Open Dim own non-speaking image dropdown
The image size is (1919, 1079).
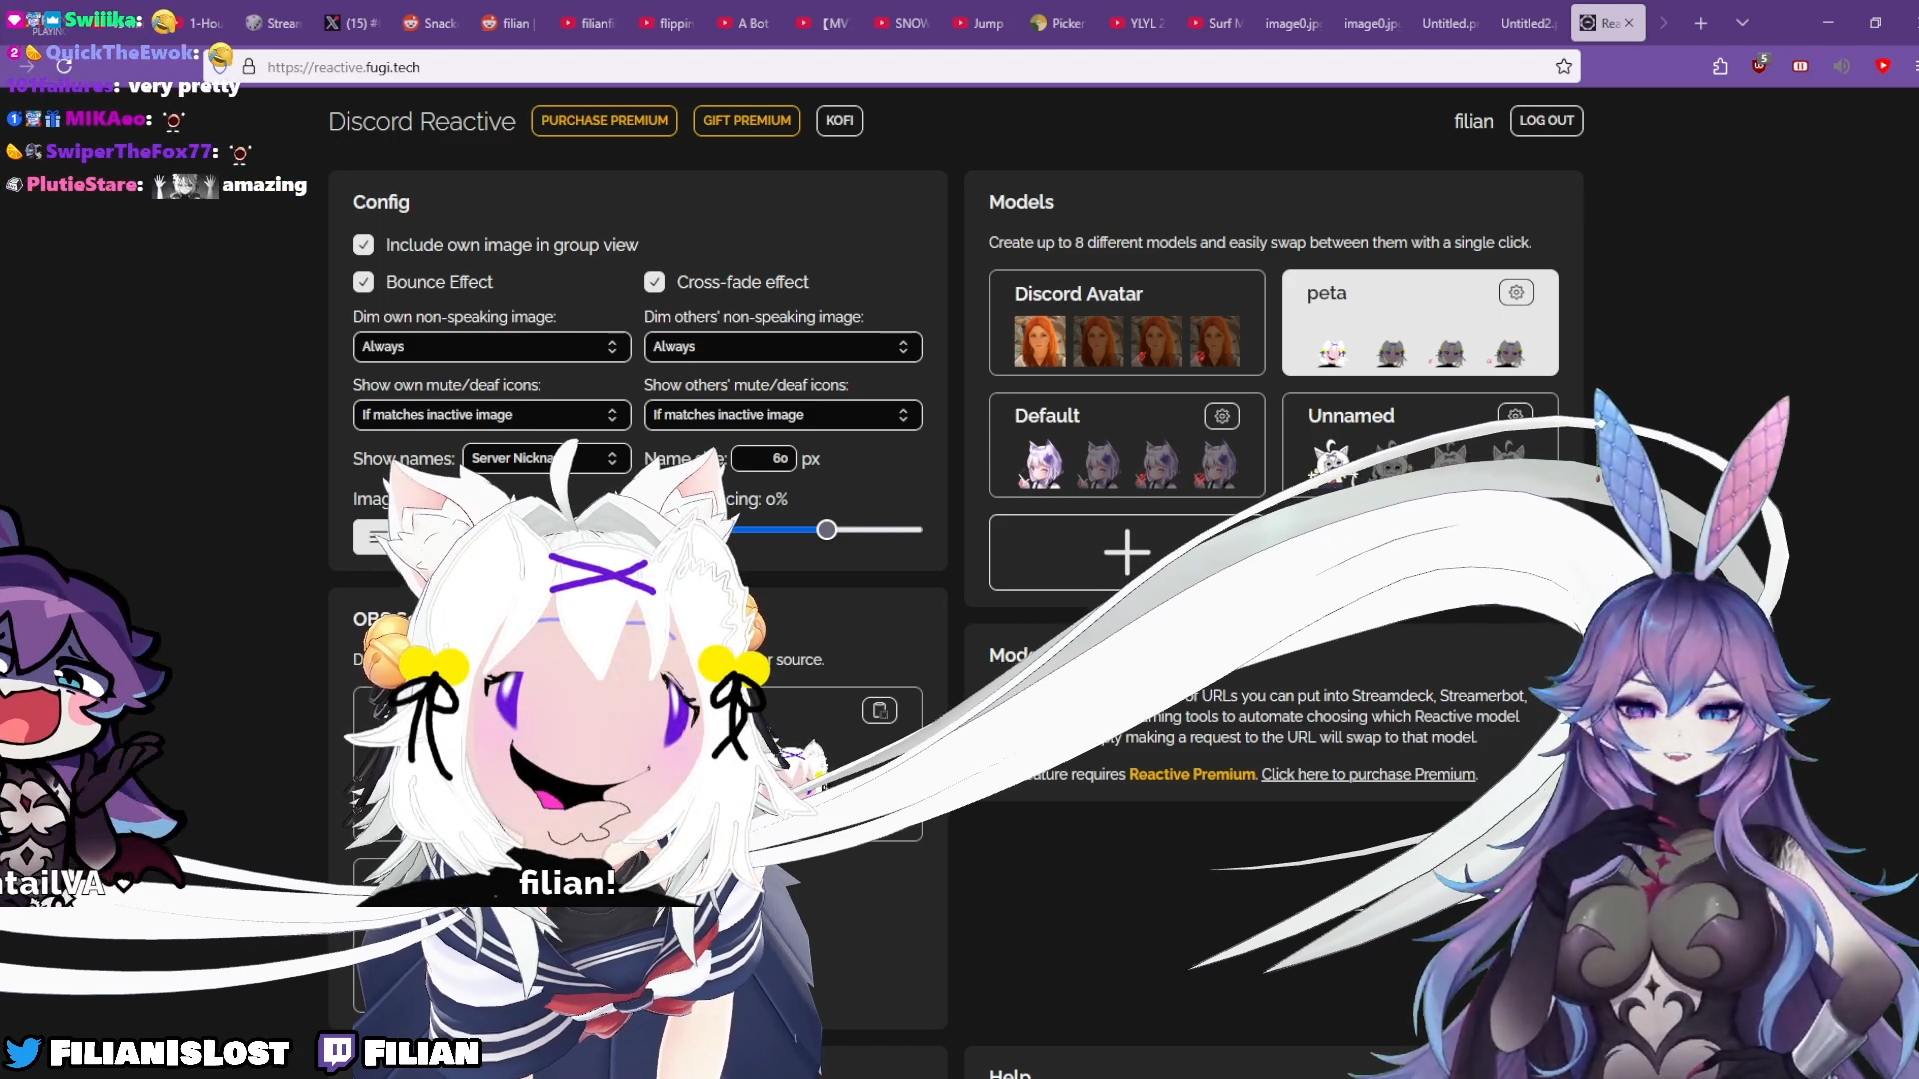[x=492, y=347]
